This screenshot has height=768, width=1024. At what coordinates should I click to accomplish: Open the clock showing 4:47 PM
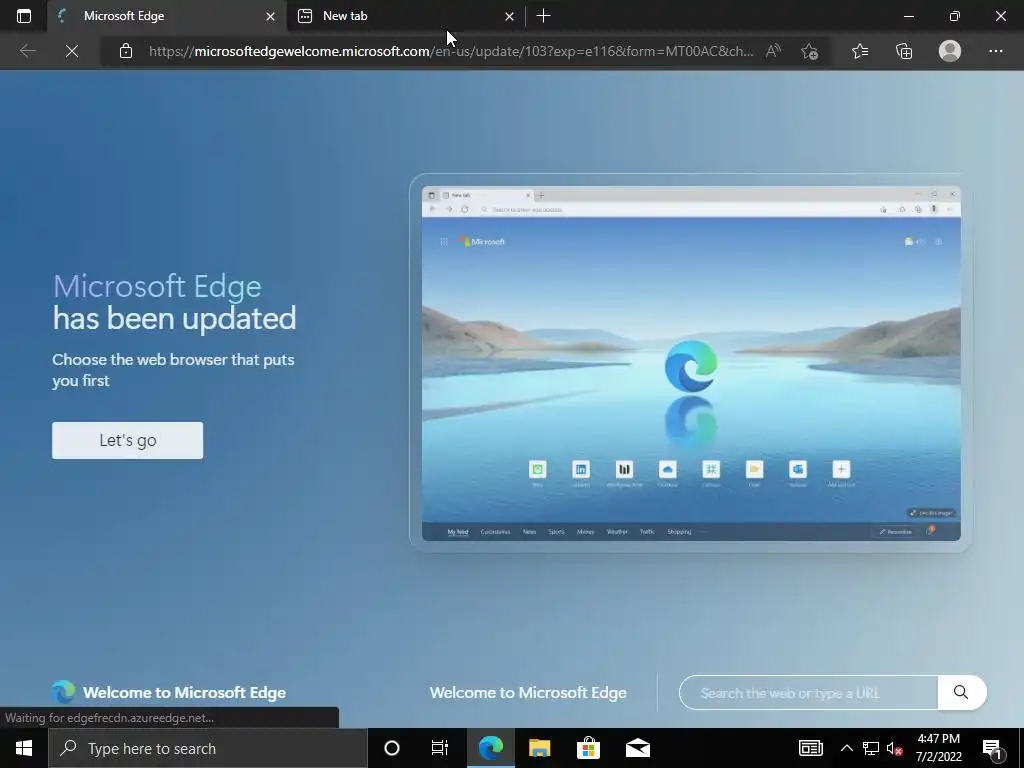[x=938, y=748]
